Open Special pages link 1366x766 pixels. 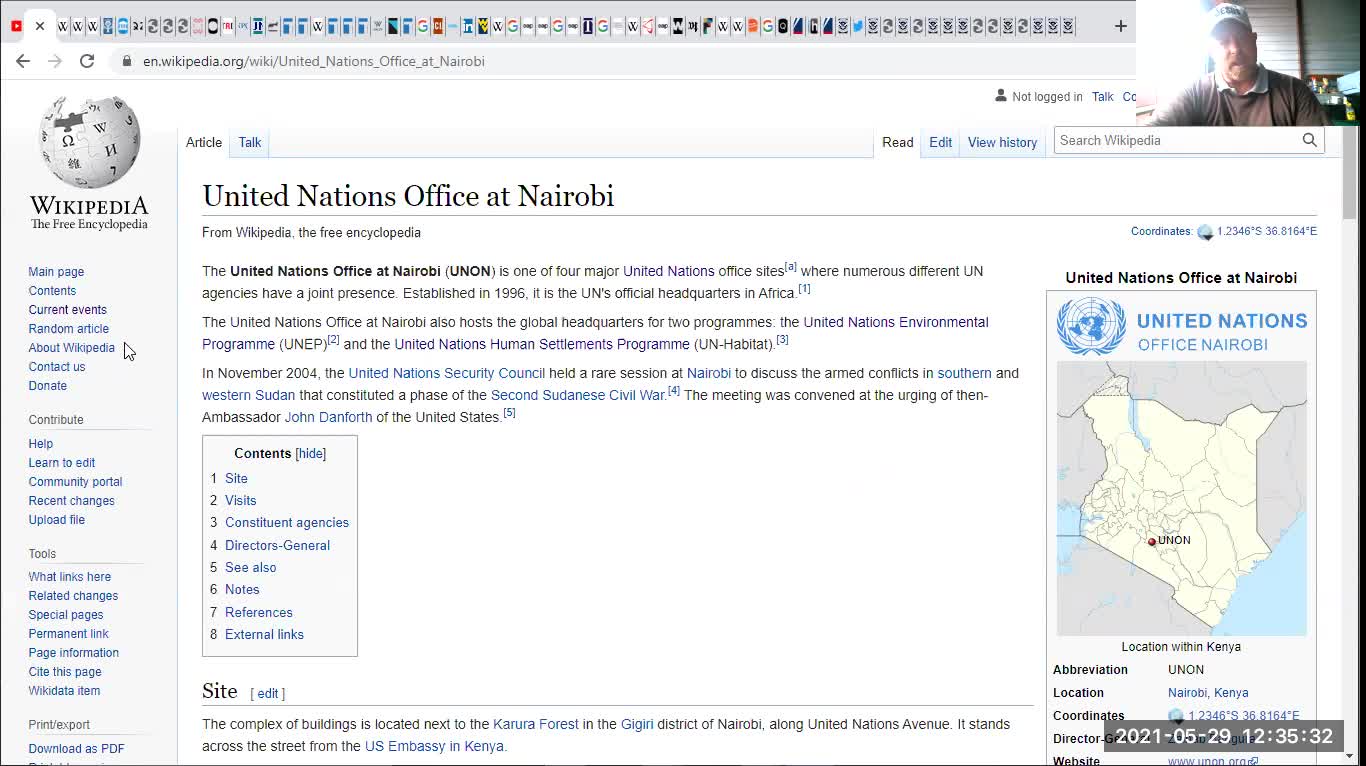[66, 615]
